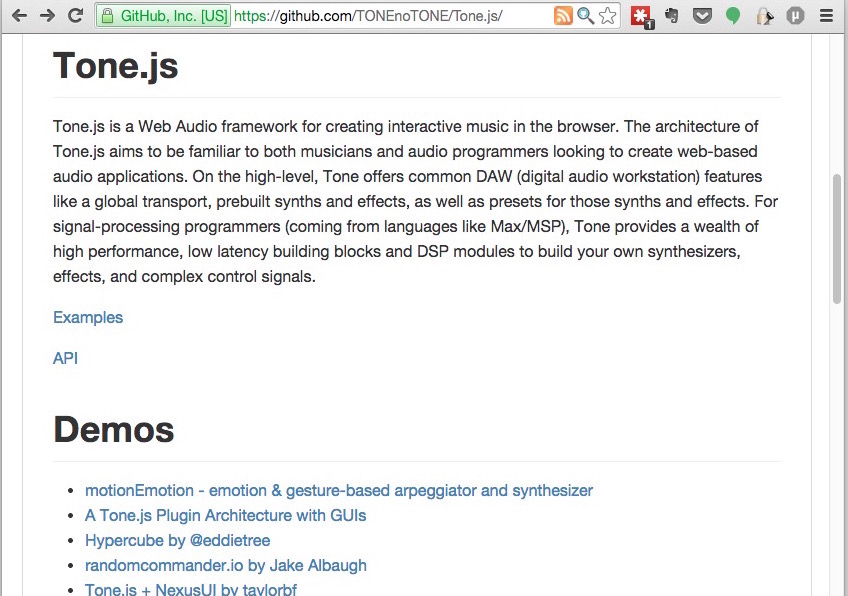The image size is (848, 596).
Task: Save page with the Pocket extension icon
Action: 702,16
